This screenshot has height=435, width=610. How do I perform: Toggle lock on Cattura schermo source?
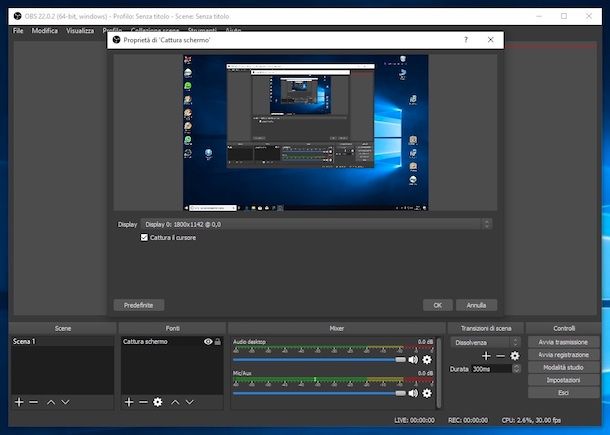point(217,342)
